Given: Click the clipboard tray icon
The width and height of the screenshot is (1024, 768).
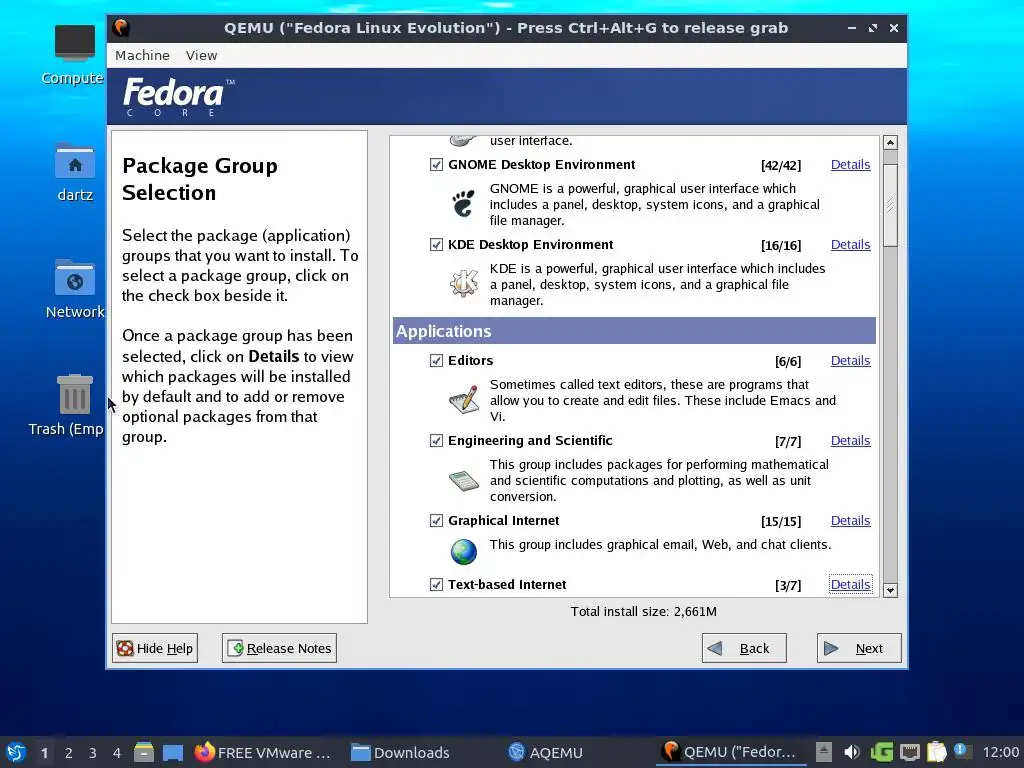Looking at the screenshot, I should (x=936, y=752).
